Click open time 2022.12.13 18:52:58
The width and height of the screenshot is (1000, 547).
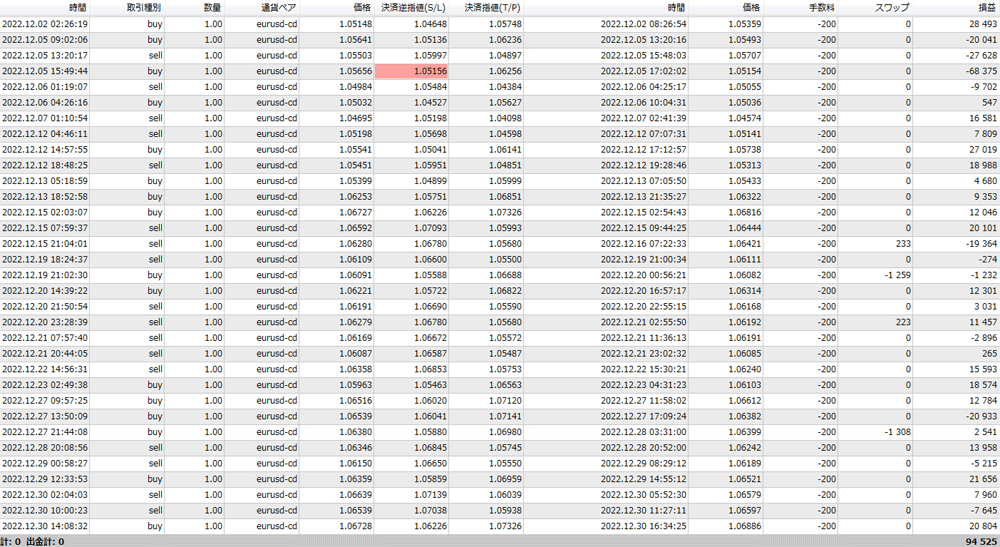[x=45, y=196]
